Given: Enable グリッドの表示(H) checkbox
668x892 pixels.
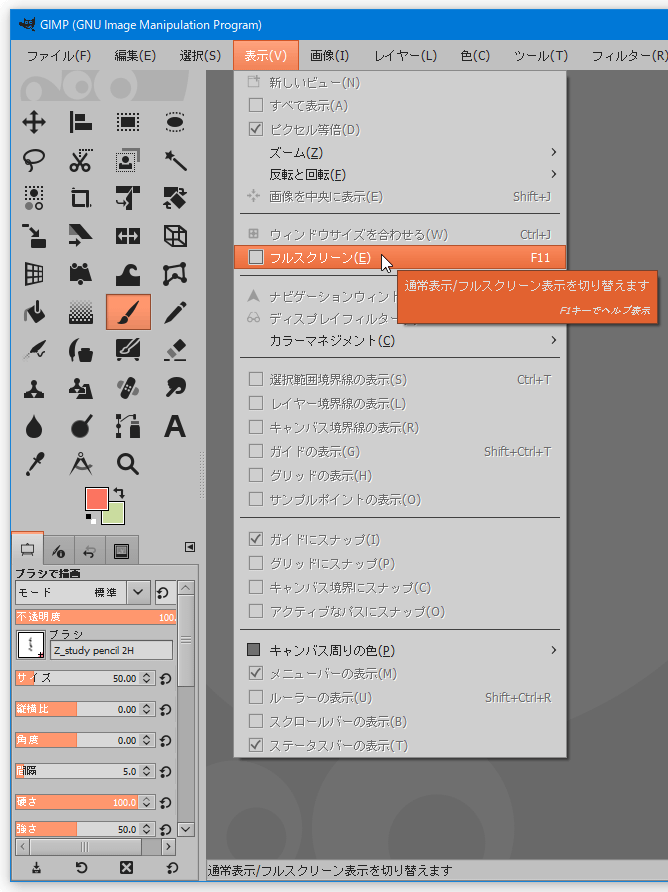Looking at the screenshot, I should (256, 475).
